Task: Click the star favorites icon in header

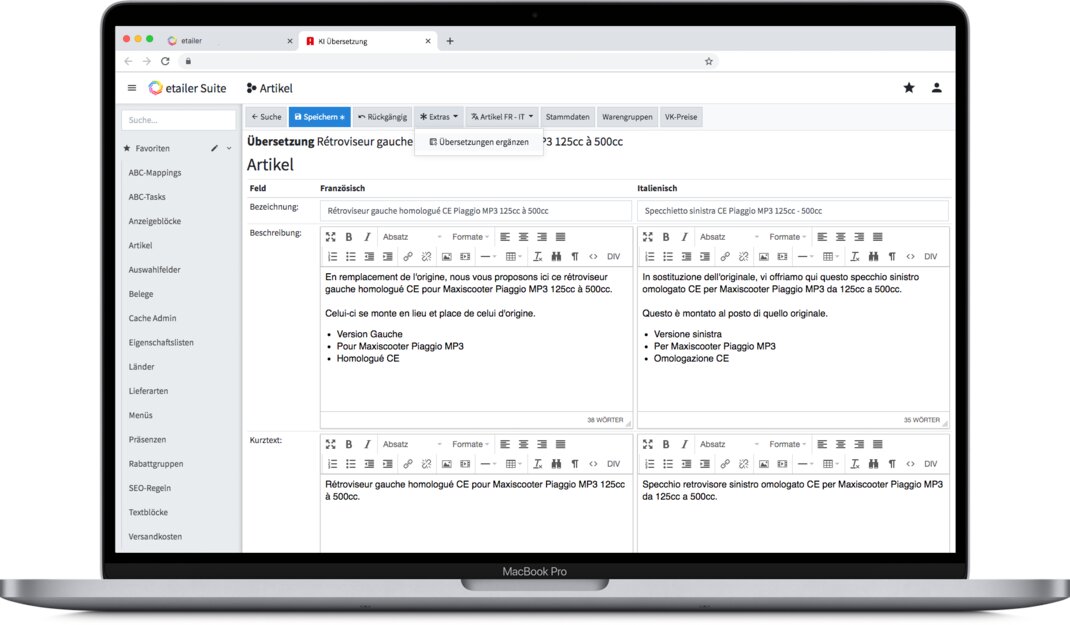Action: [x=909, y=88]
